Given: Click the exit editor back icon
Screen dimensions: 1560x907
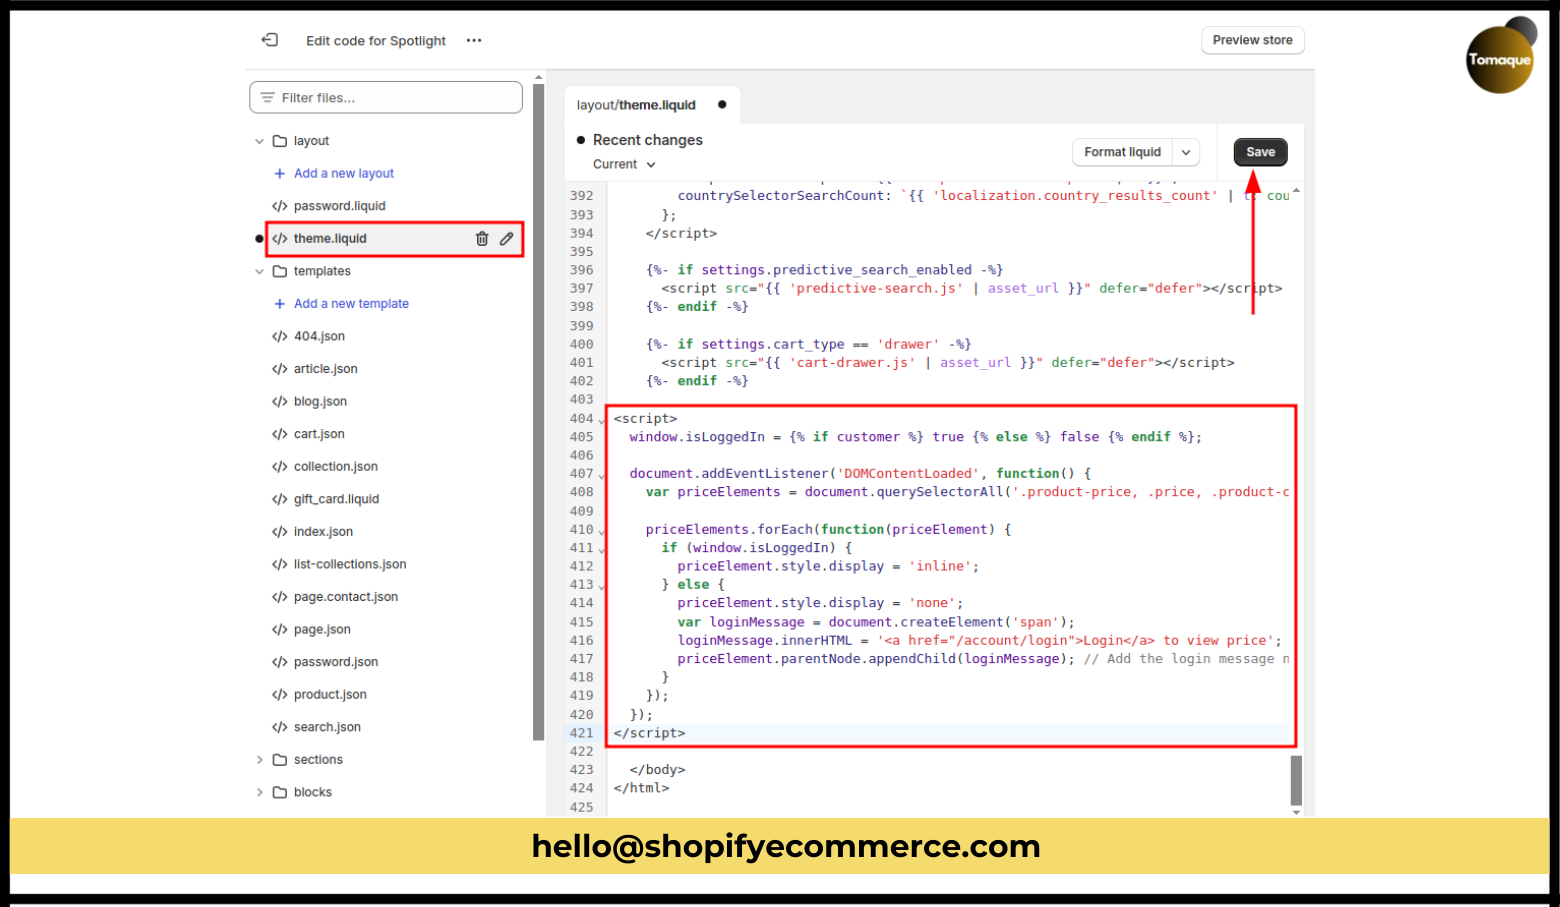Looking at the screenshot, I should 270,40.
